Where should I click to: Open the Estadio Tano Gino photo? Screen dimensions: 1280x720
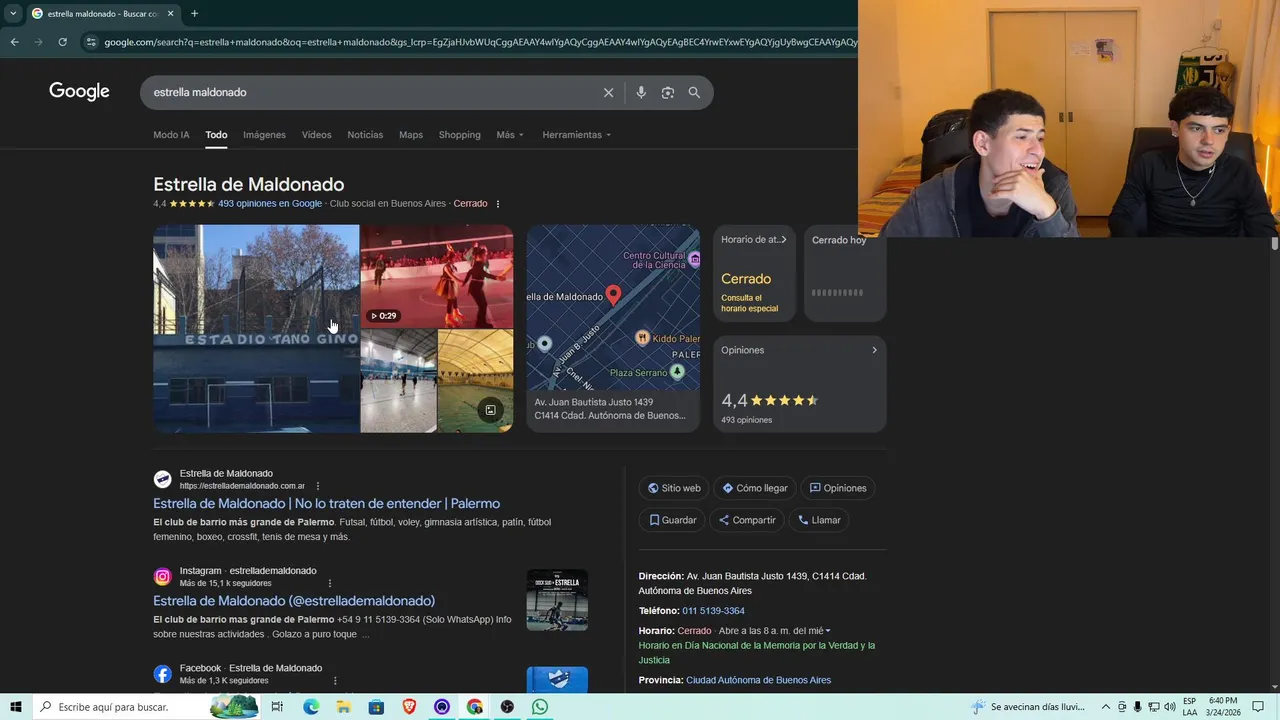pos(256,328)
